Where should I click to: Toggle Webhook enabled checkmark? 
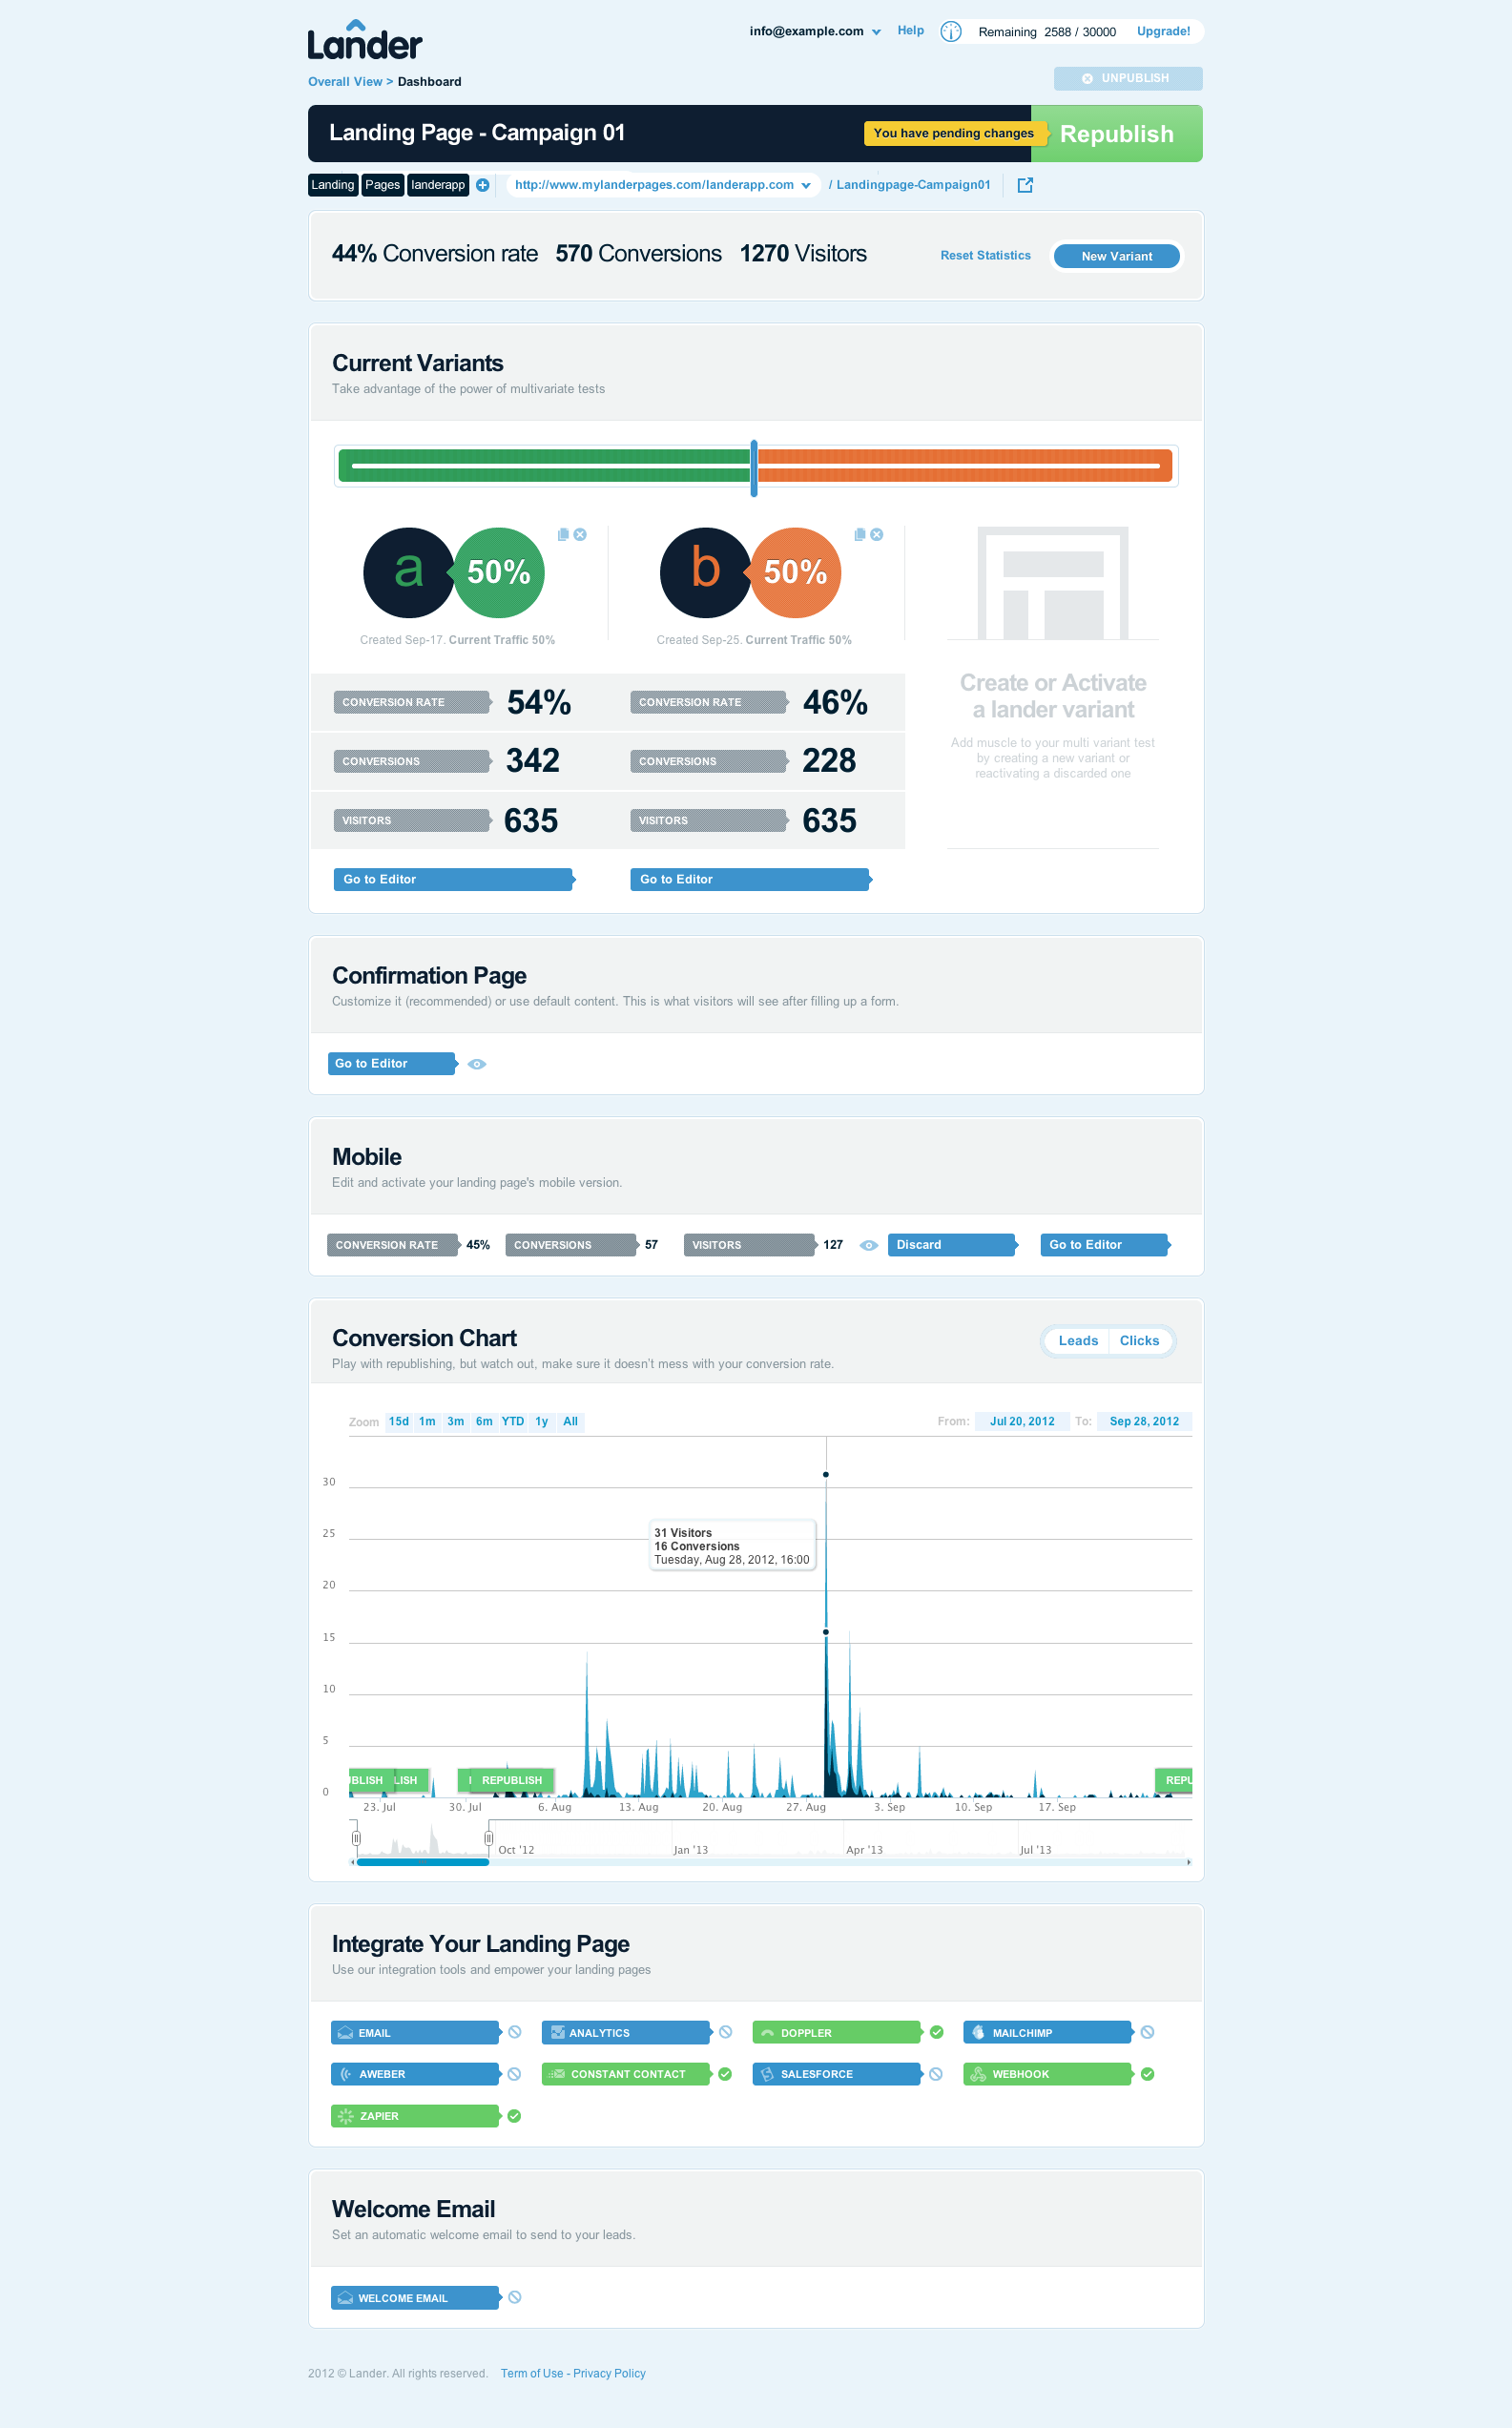[x=1148, y=2074]
